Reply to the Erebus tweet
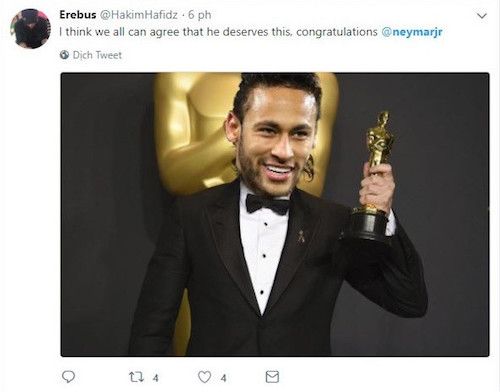The height and width of the screenshot is (392, 500). pos(68,377)
